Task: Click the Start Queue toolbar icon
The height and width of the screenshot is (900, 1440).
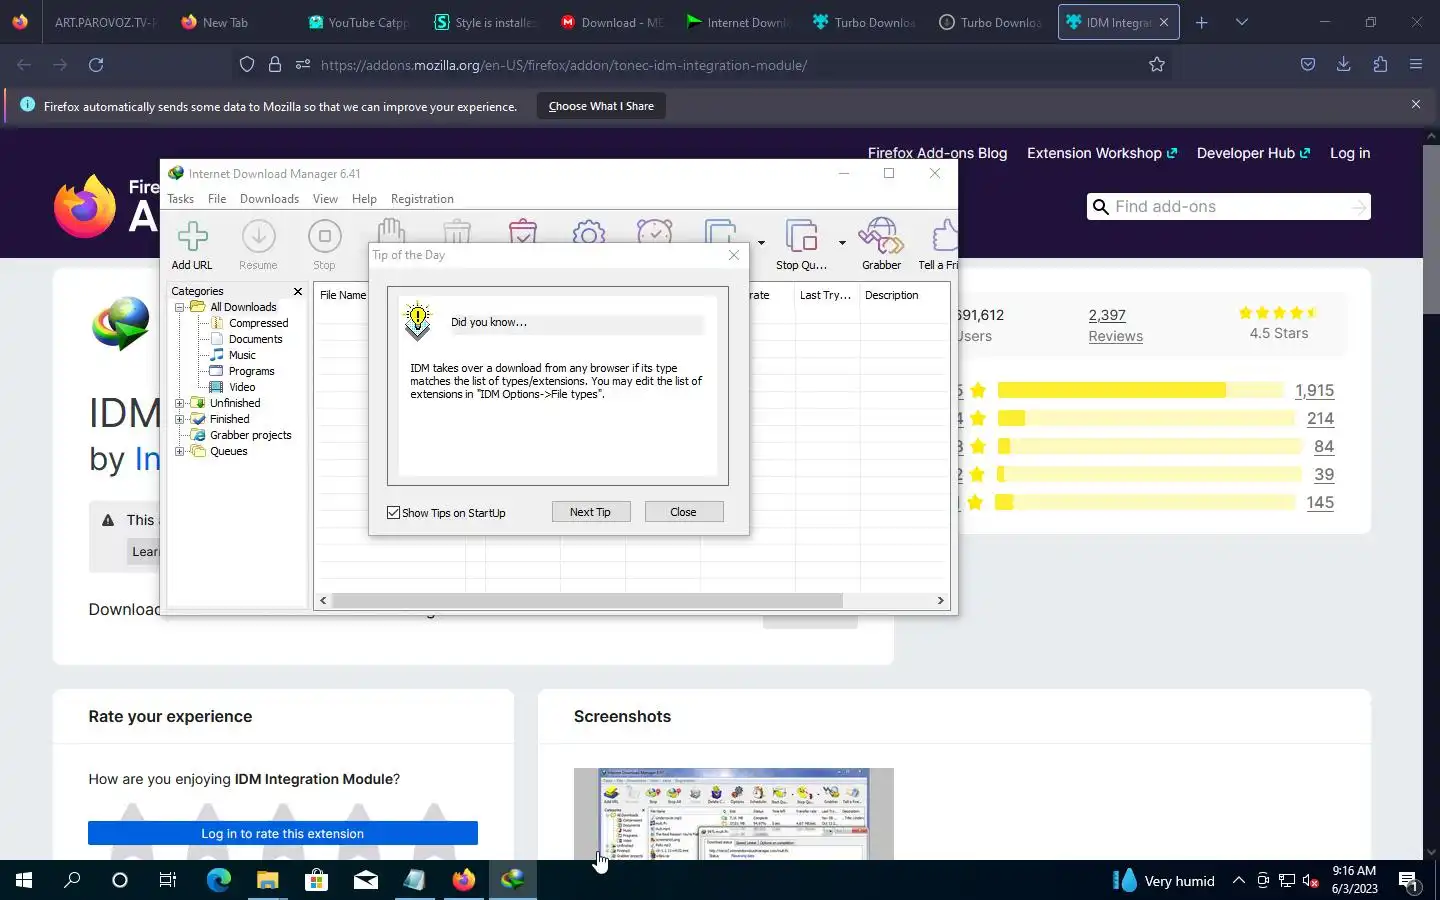Action: coord(720,231)
